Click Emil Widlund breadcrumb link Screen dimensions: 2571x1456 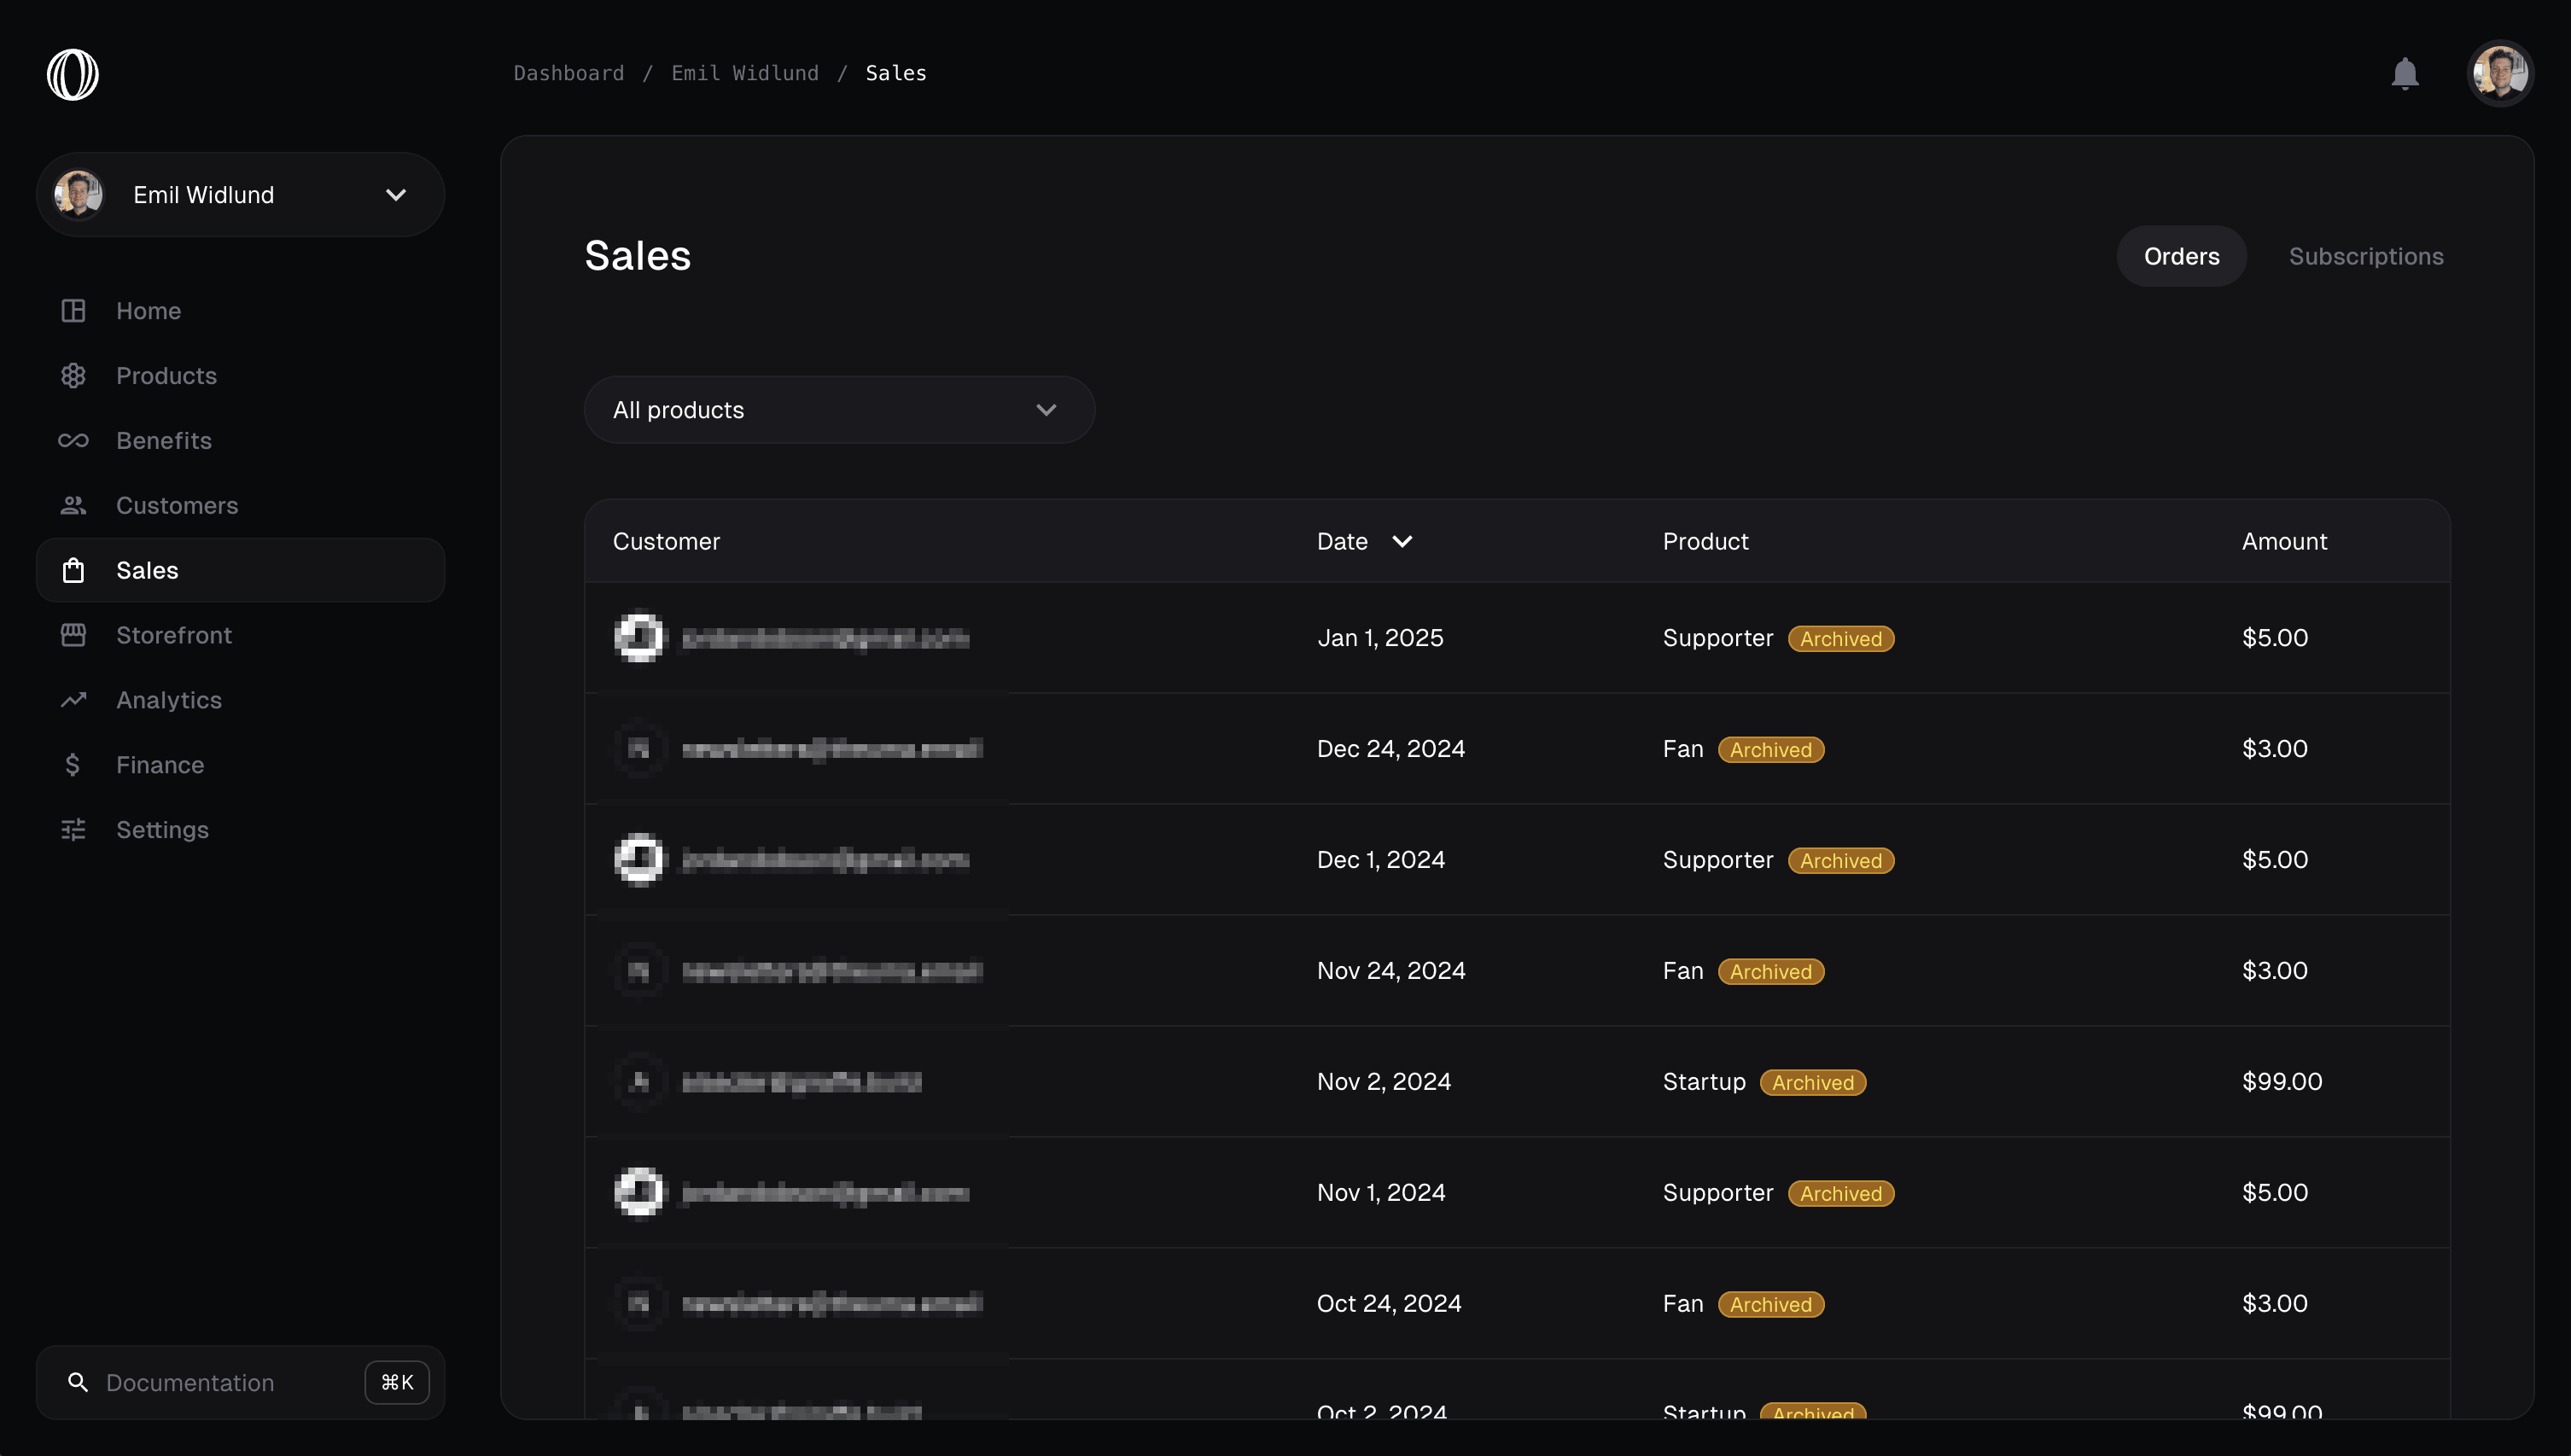744,73
